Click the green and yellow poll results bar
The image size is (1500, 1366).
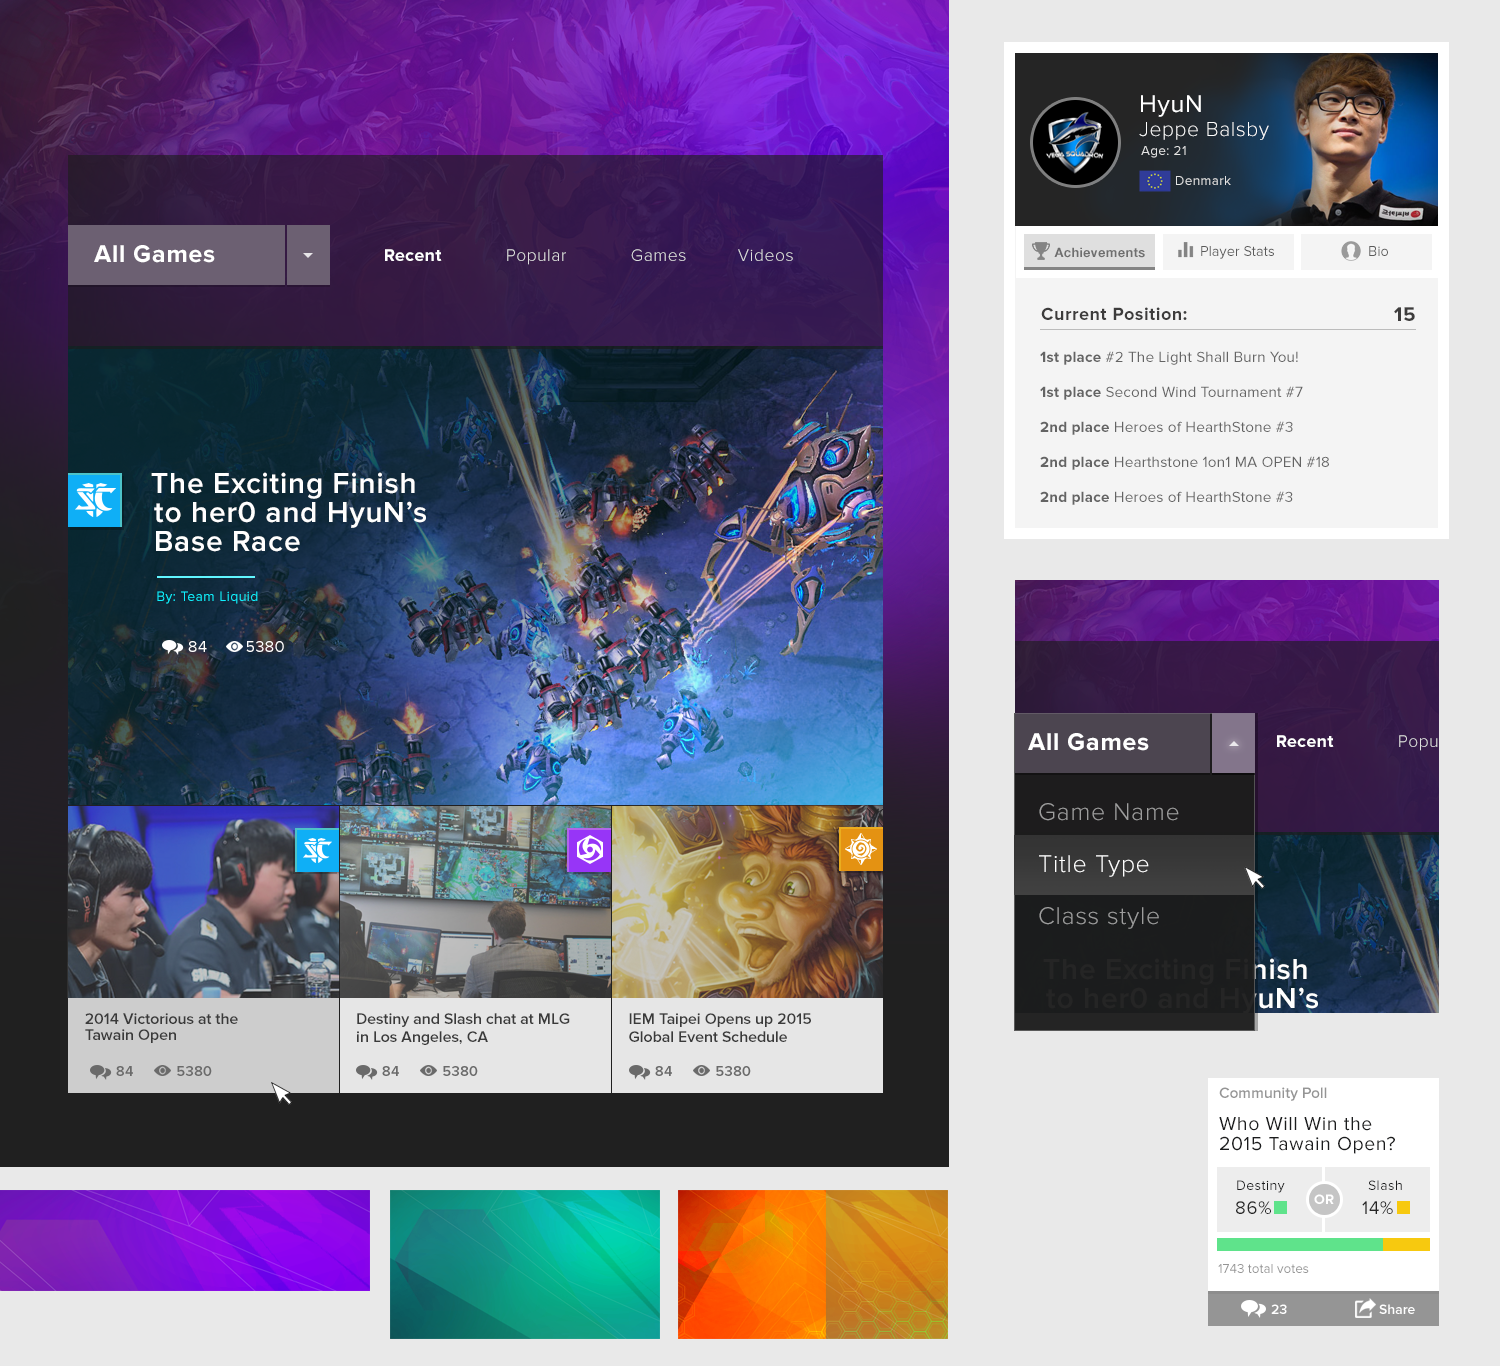click(1323, 1245)
